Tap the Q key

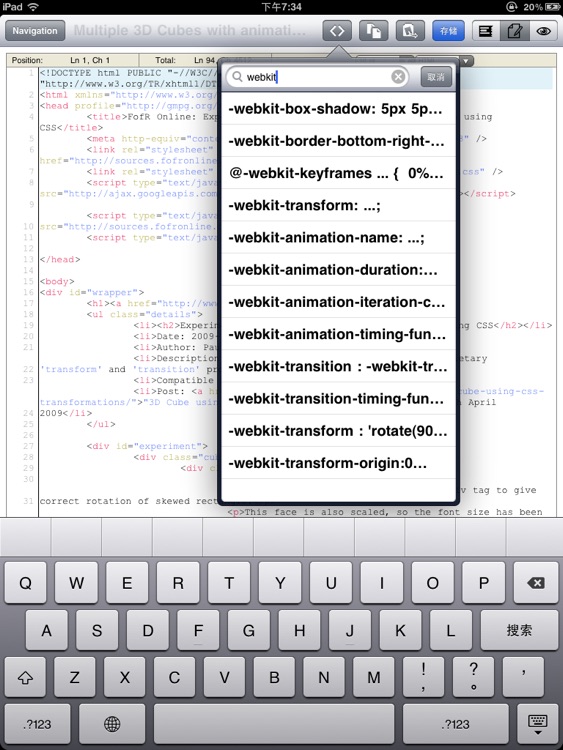[25, 583]
